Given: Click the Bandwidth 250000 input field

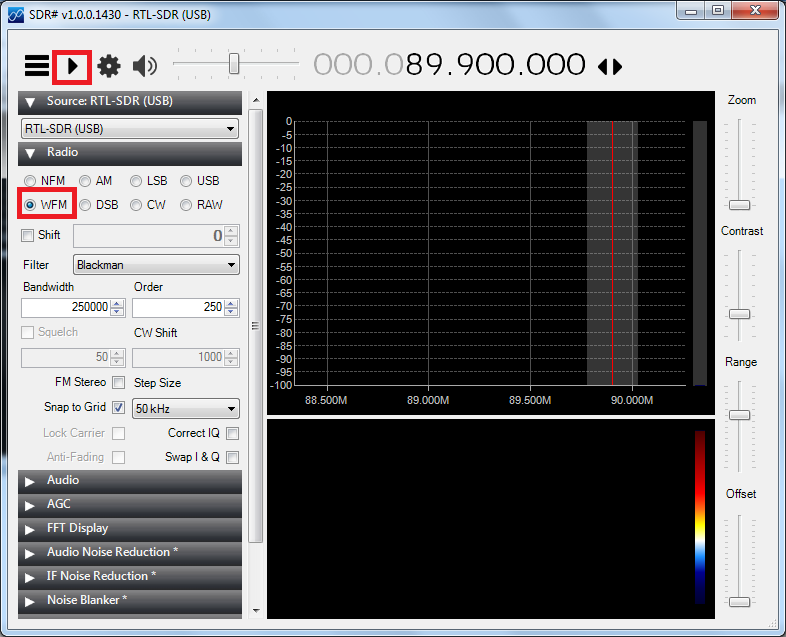Looking at the screenshot, I should click(66, 307).
